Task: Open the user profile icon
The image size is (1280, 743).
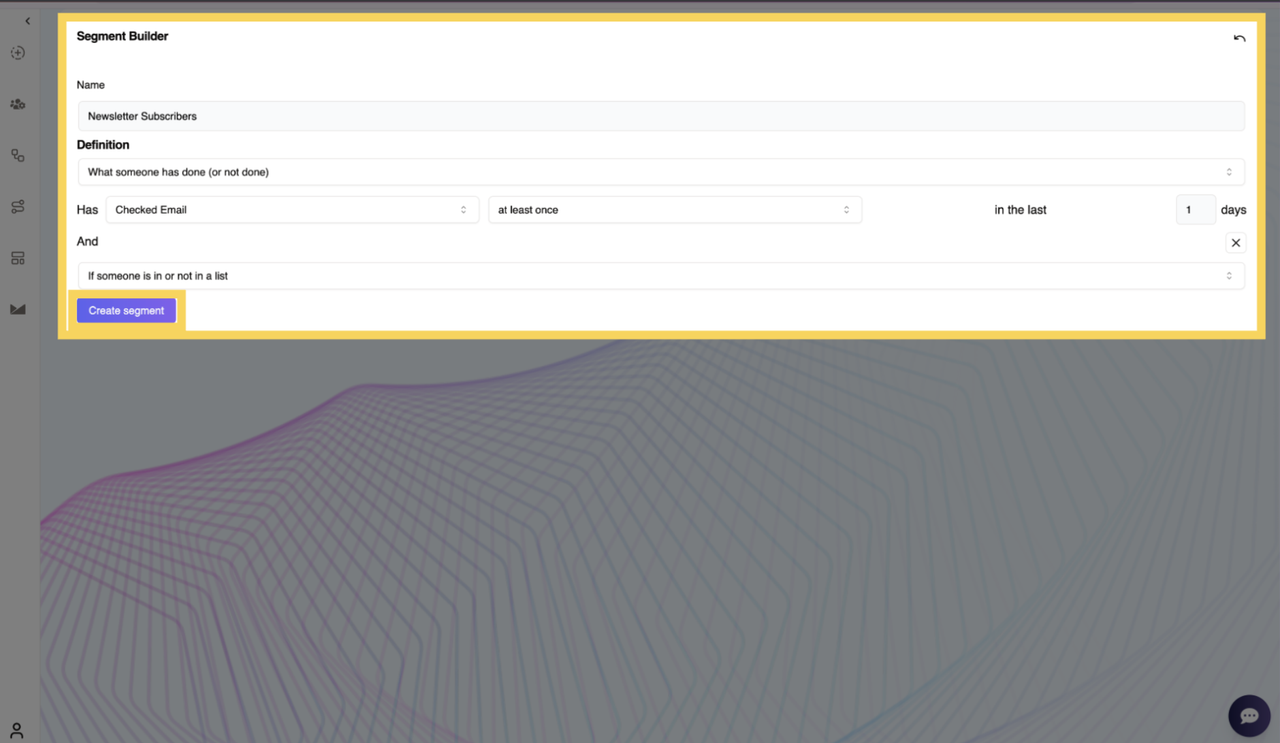Action: coord(17,731)
